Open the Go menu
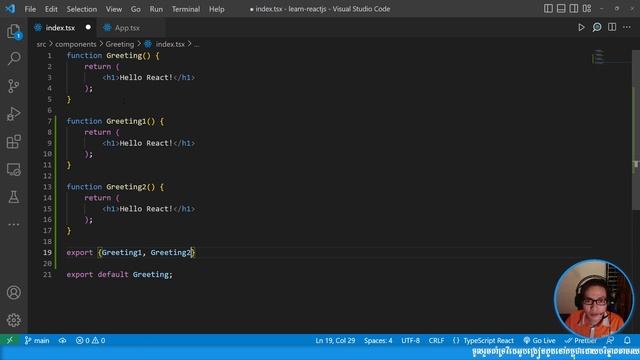Viewport: 640px width, 360px height. click(x=136, y=9)
